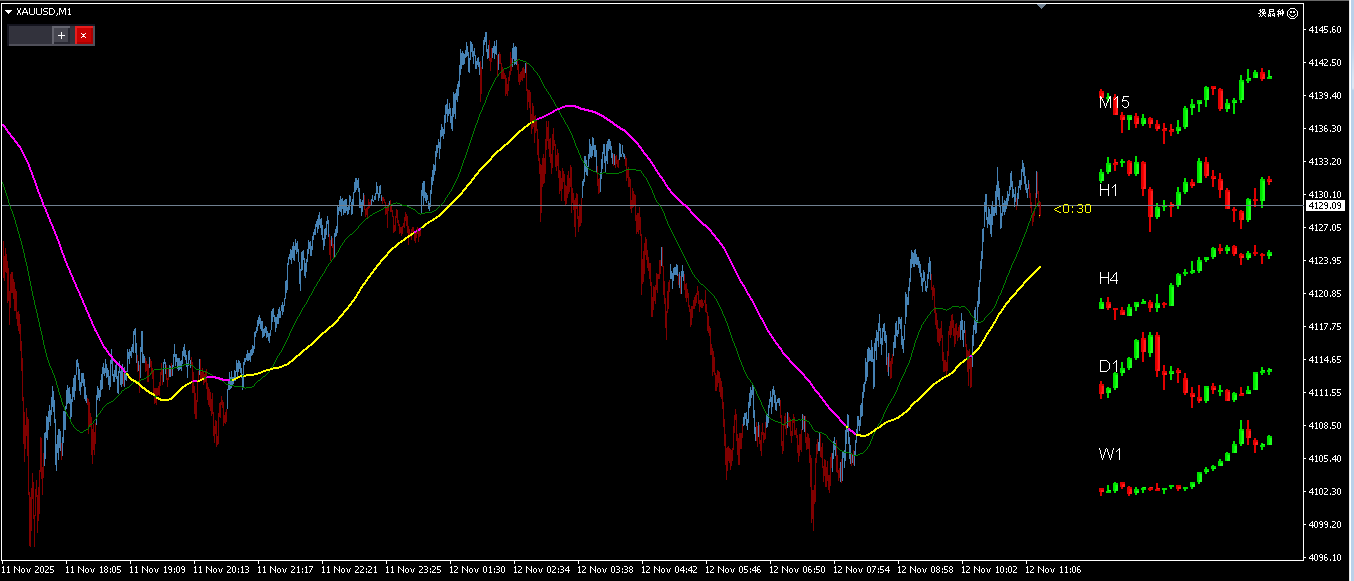Image resolution: width=1354 pixels, height=581 pixels.
Task: Click the chart shift triangle marker at top
Action: point(1041,6)
